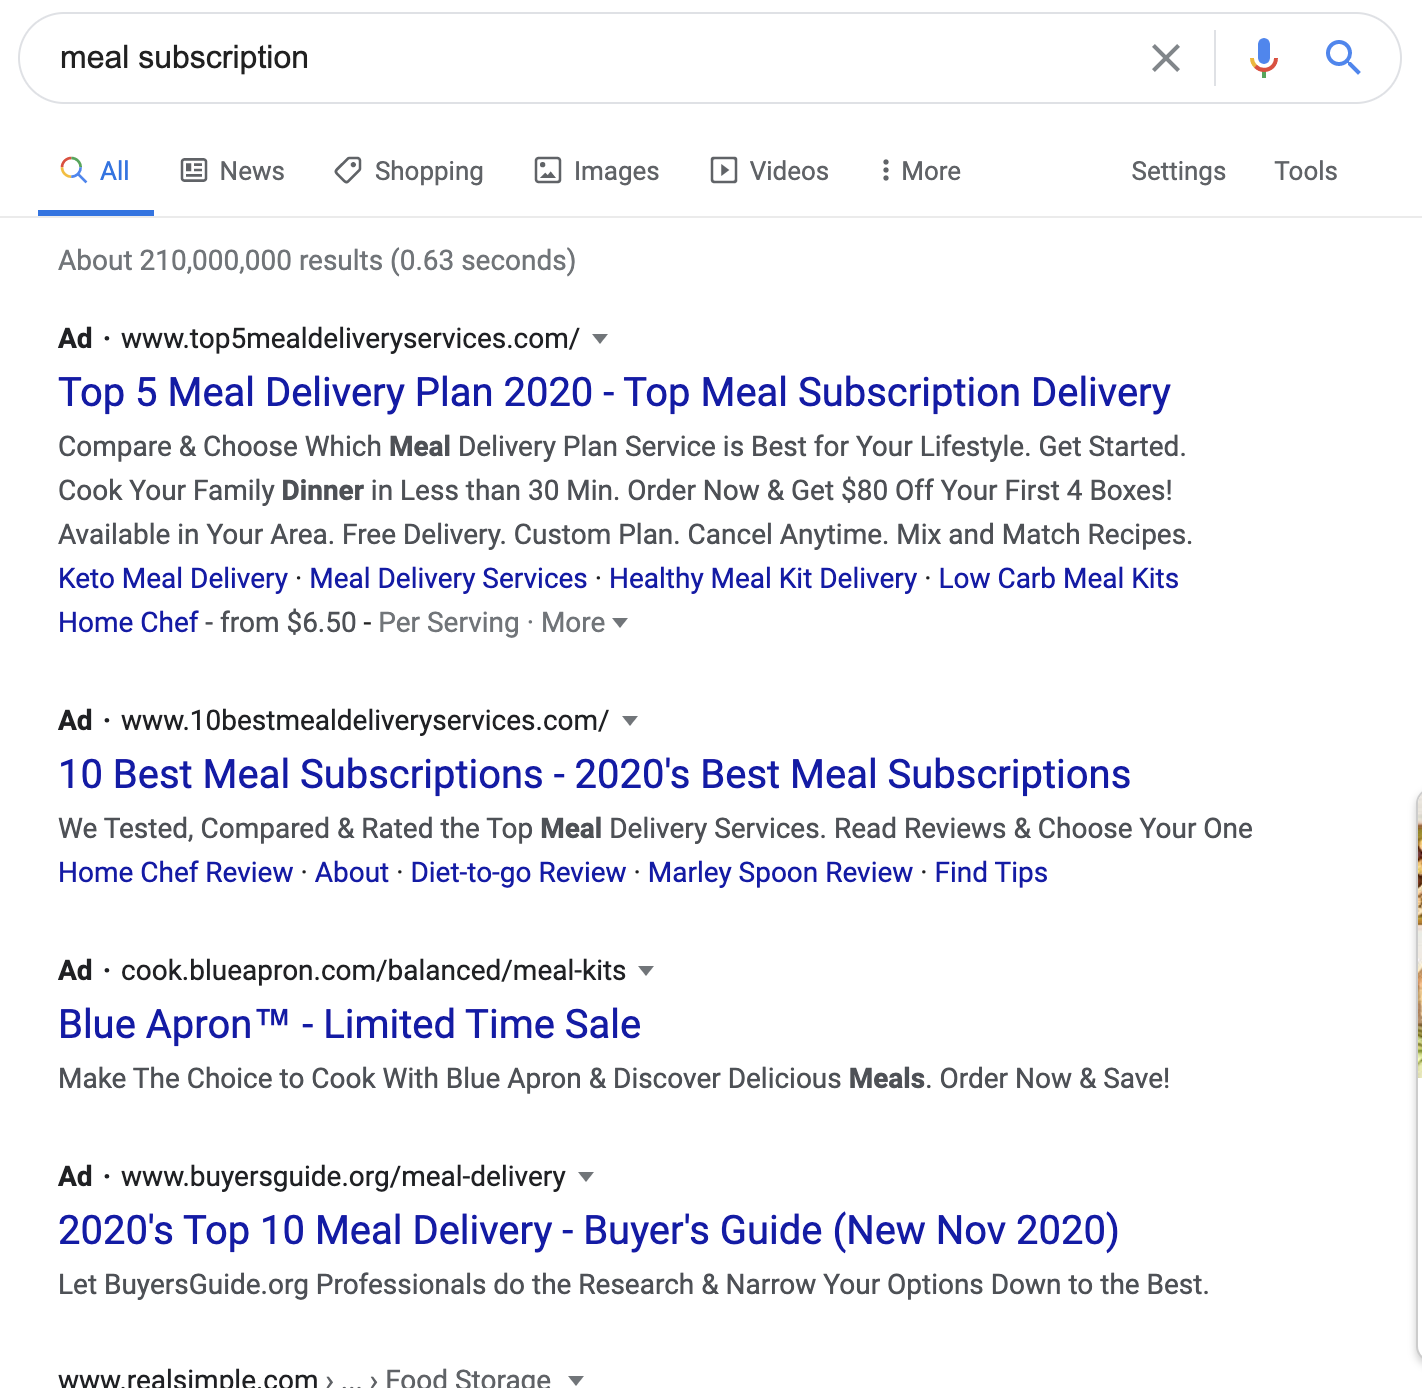Click the News newspaper icon

point(194,170)
